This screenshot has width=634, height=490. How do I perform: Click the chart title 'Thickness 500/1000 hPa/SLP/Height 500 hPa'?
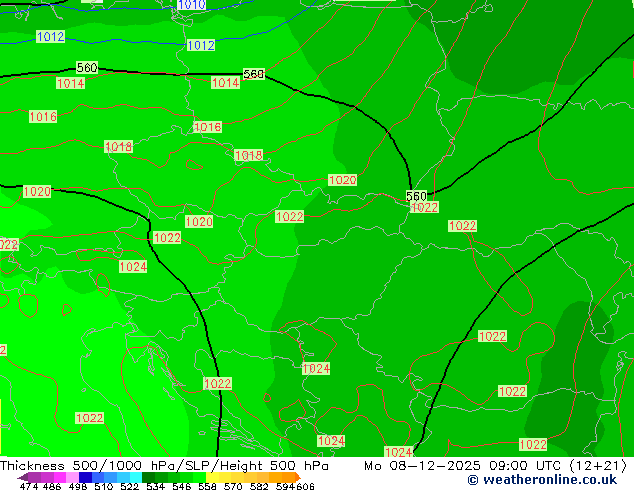point(164,466)
